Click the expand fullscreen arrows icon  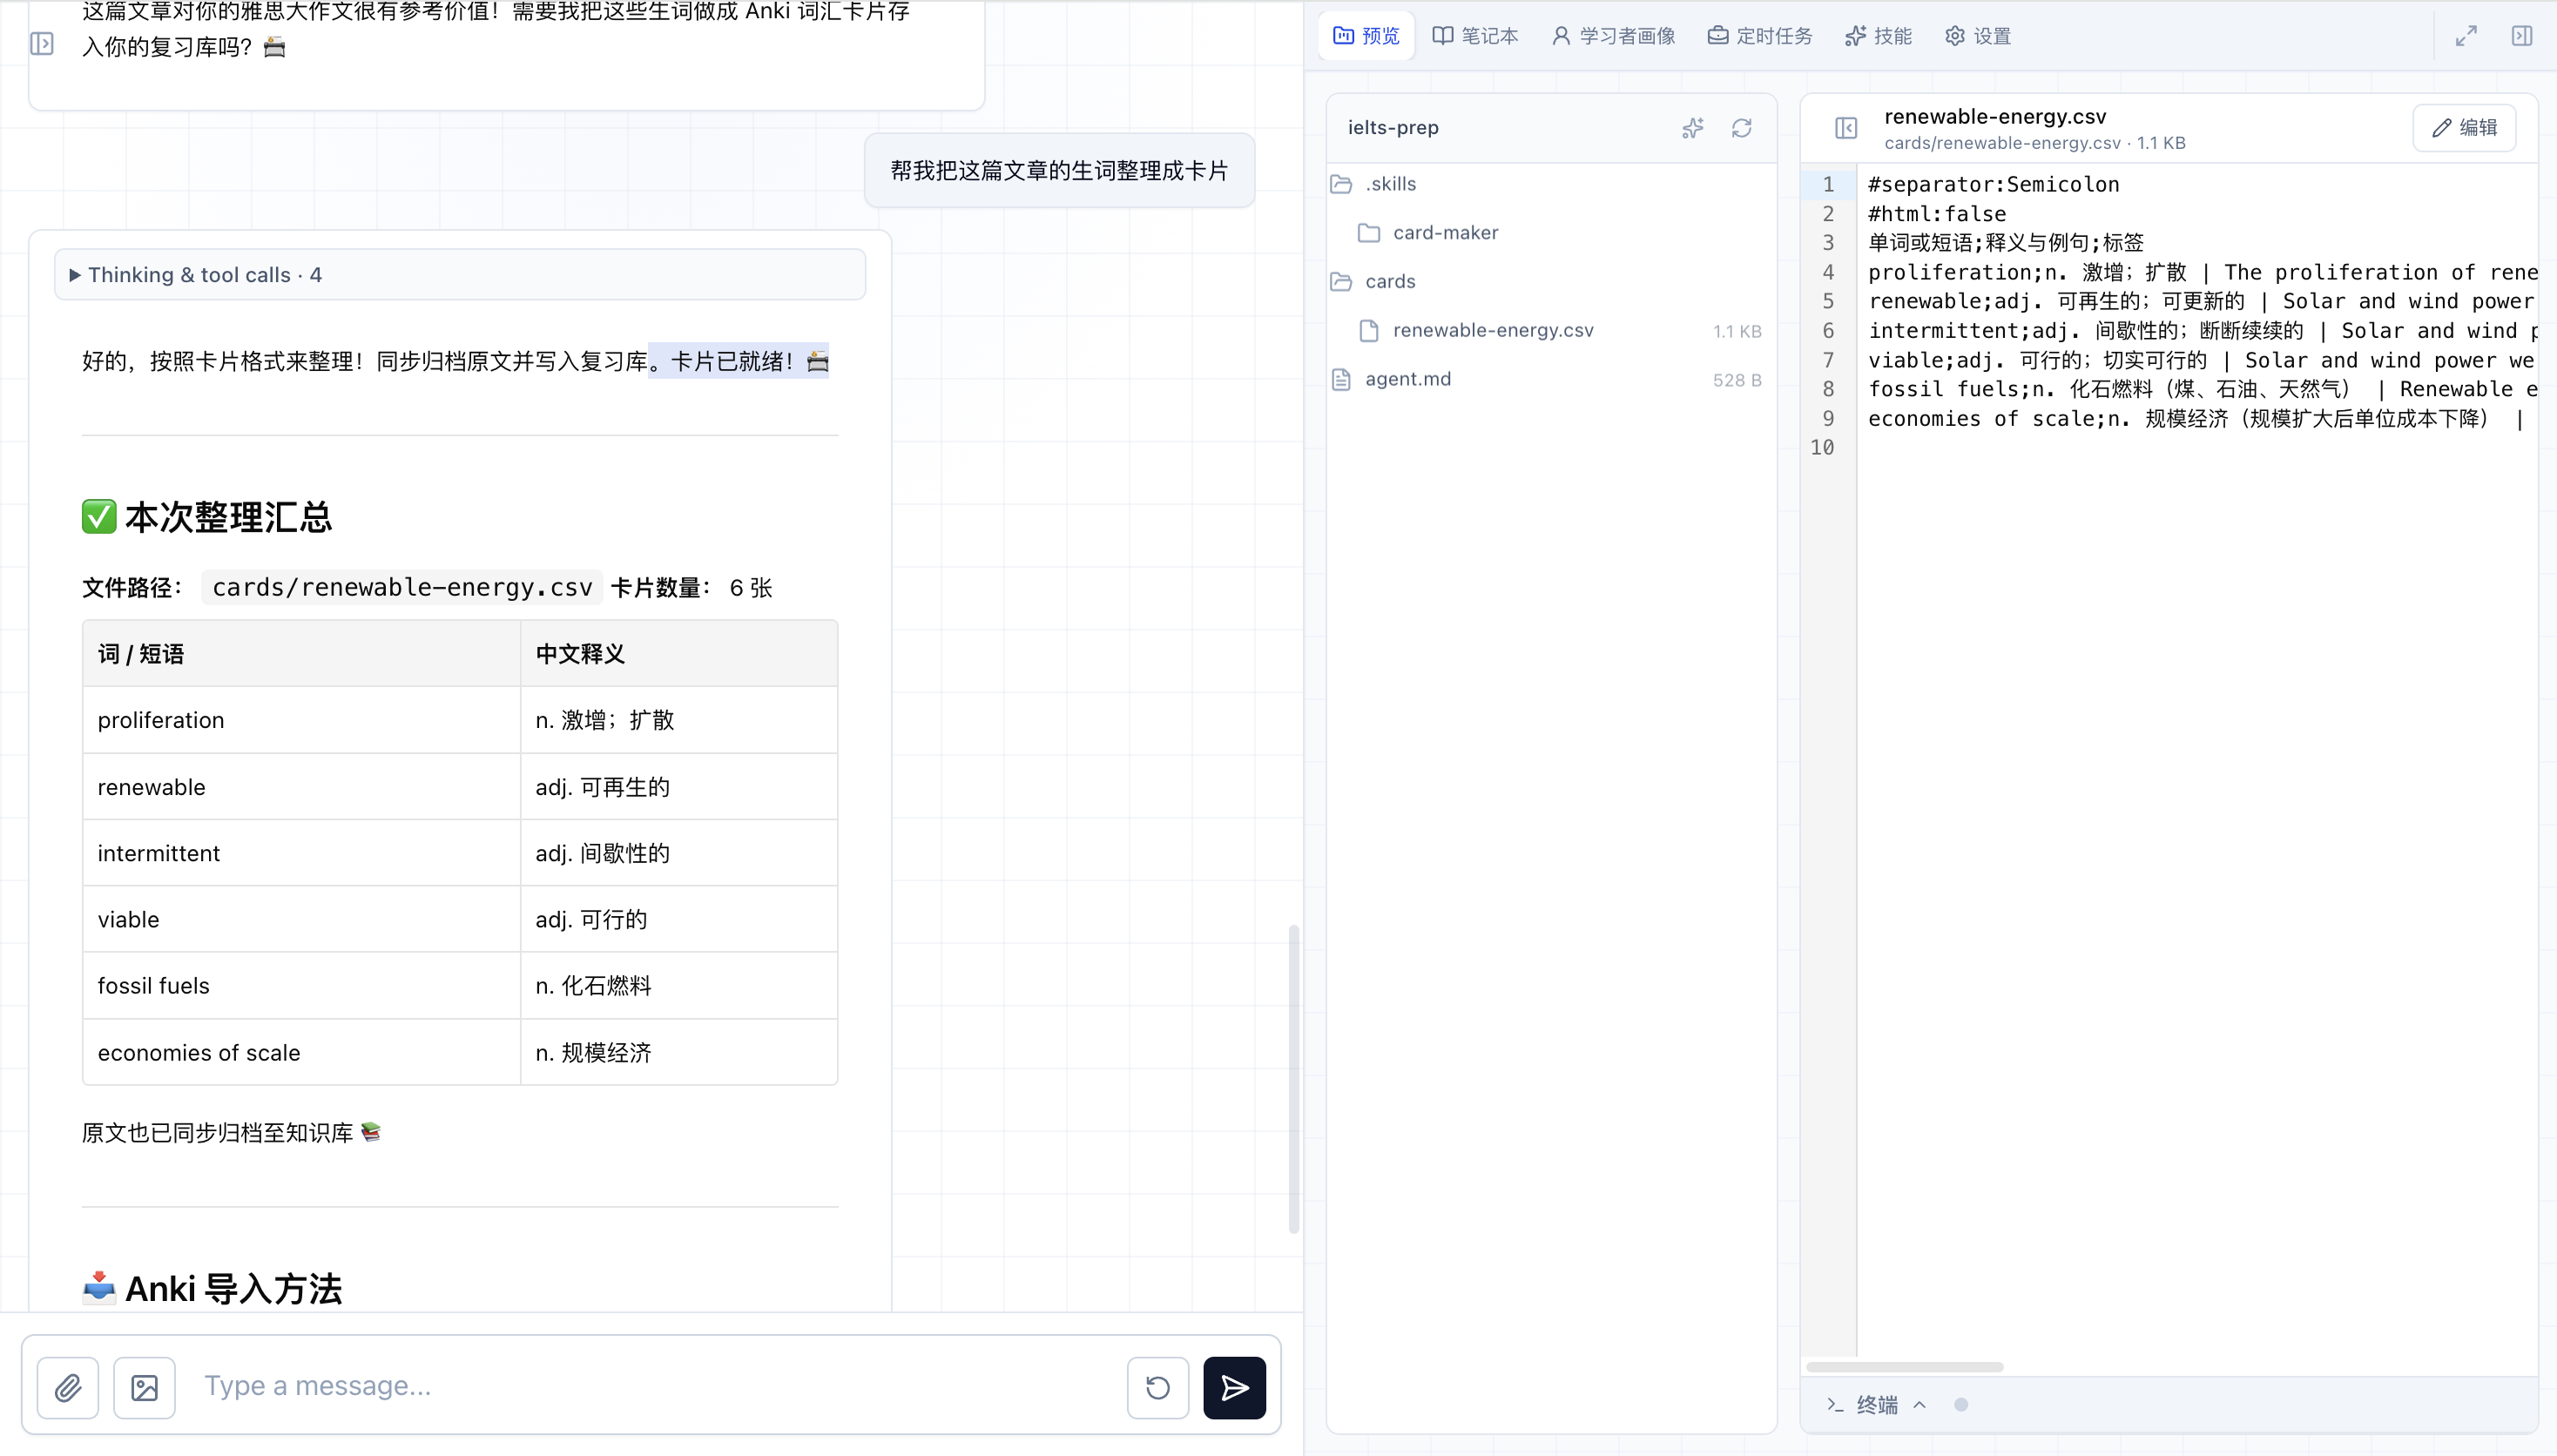tap(2466, 36)
